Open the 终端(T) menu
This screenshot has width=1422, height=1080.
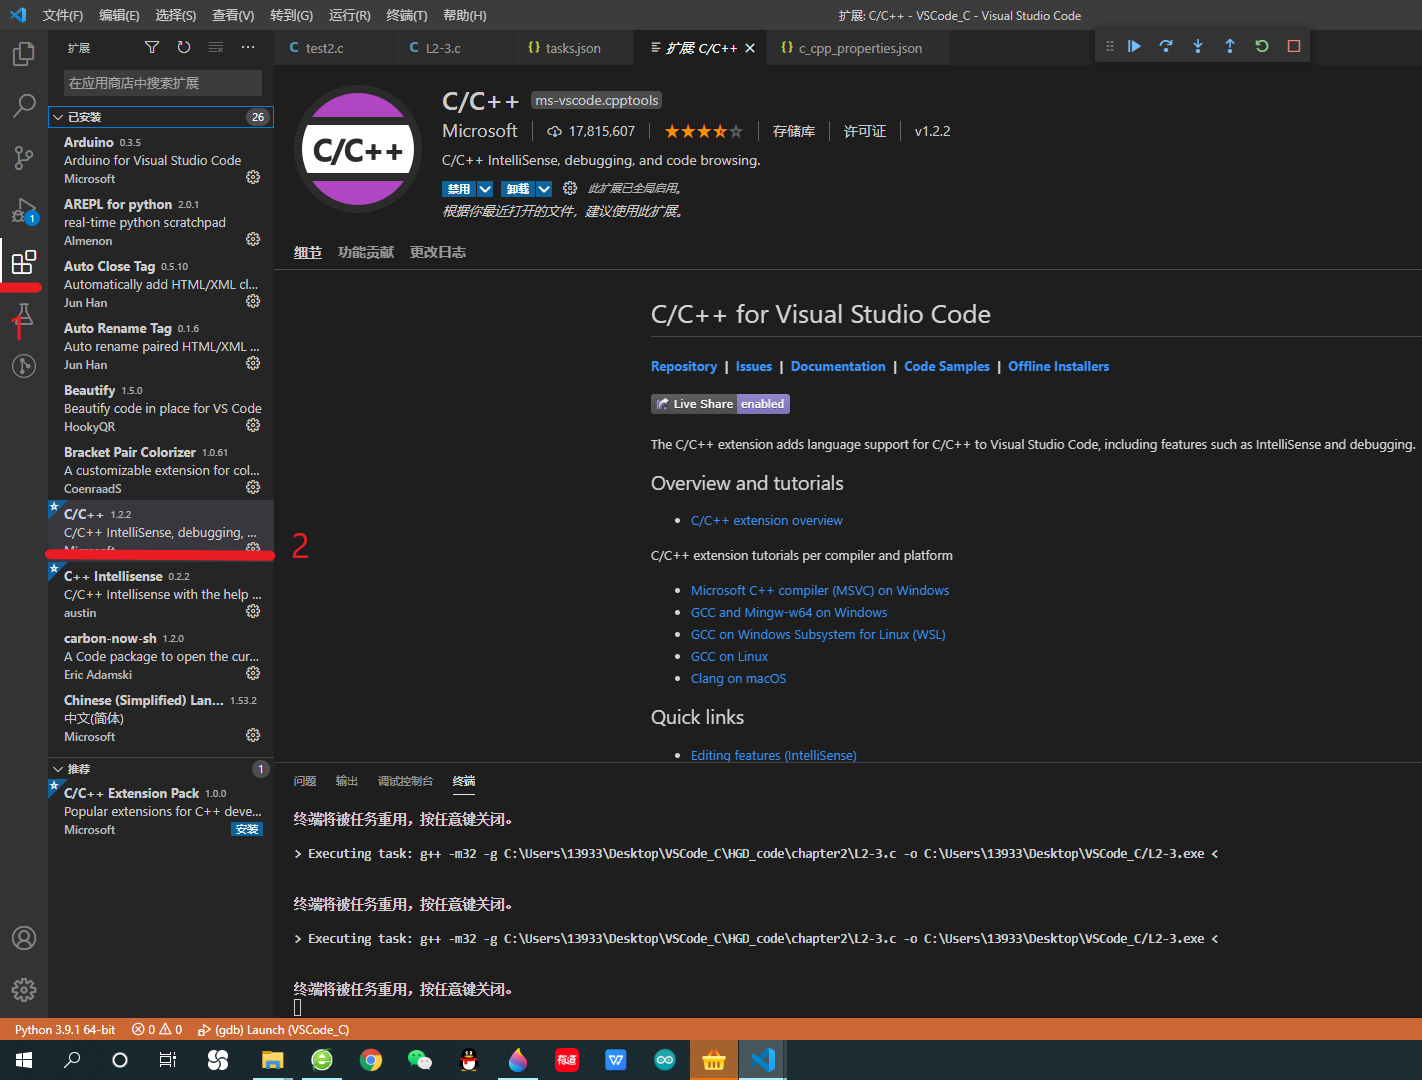pos(407,15)
